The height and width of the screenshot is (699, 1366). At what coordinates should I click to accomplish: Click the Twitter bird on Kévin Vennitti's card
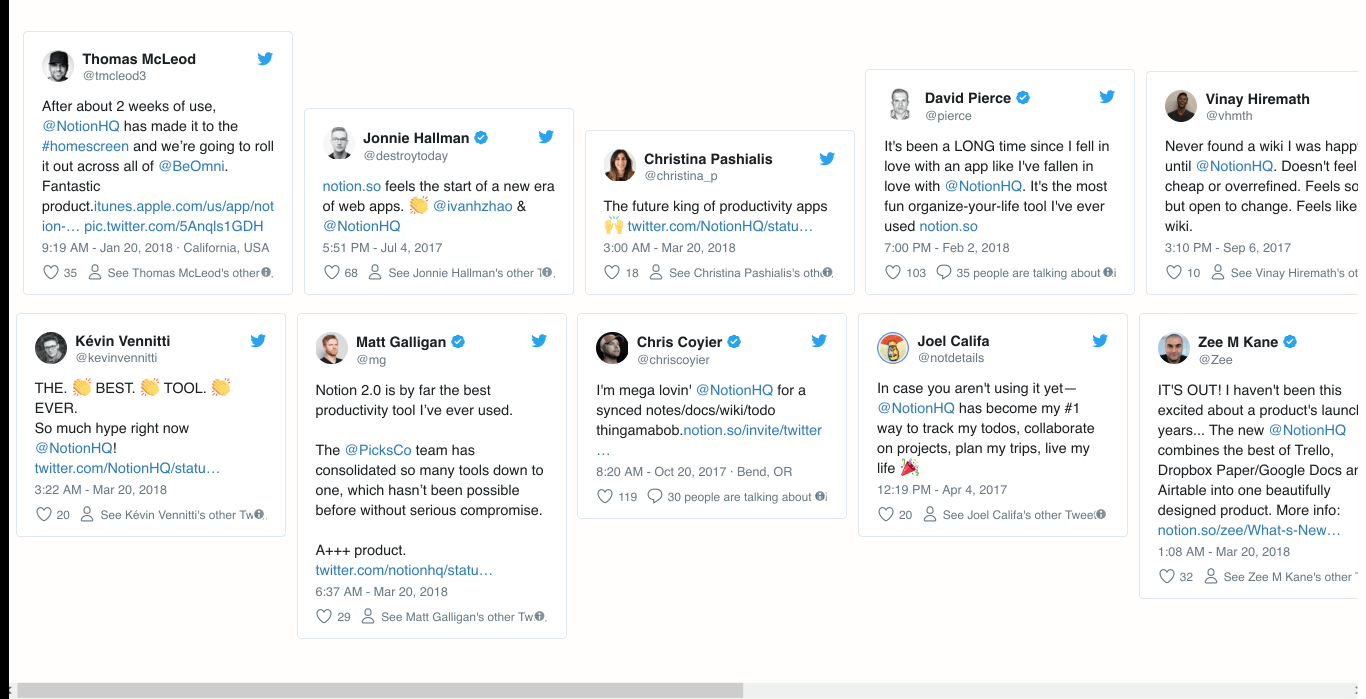(x=258, y=340)
